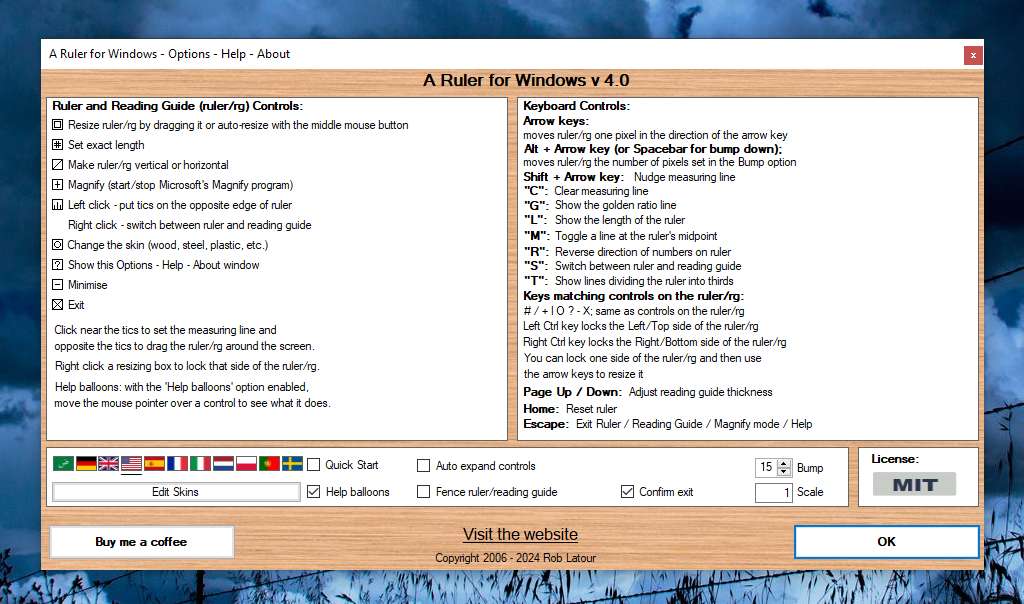Disable the Help balloons checkbox

click(313, 492)
